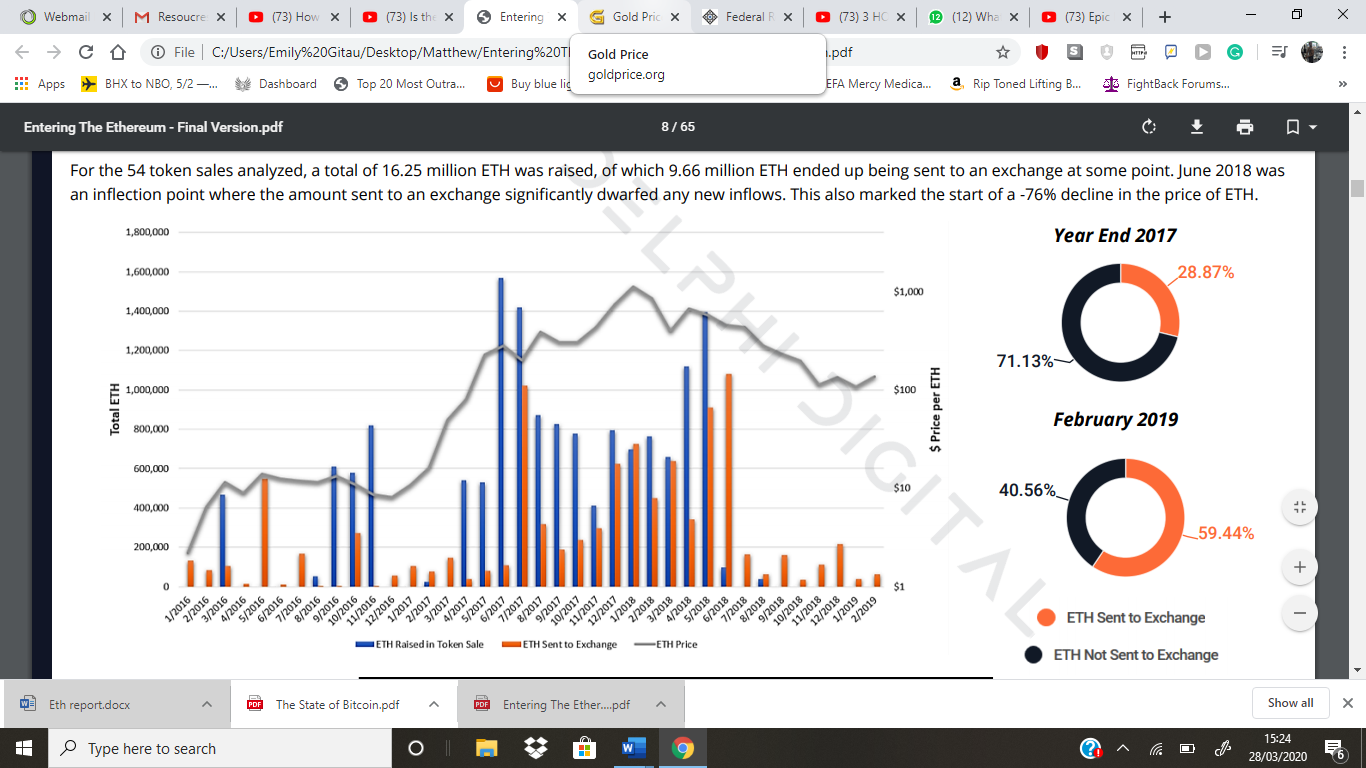The height and width of the screenshot is (768, 1366).
Task: Switch to the Federal Reserve tab
Action: [x=748, y=17]
